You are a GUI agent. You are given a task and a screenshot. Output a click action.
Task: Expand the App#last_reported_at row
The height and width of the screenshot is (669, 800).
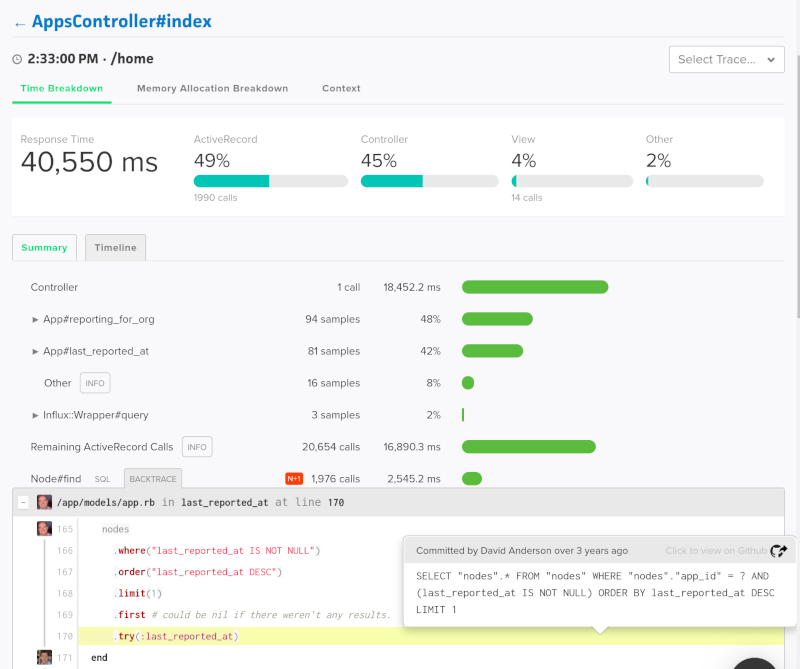[35, 352]
